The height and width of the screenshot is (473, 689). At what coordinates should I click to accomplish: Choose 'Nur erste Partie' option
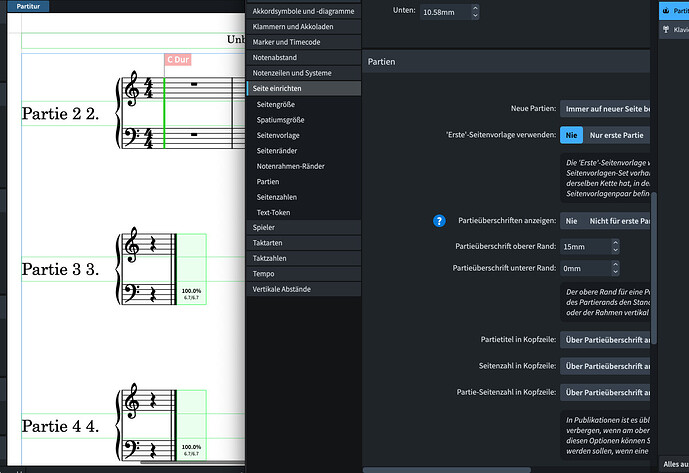(618, 135)
